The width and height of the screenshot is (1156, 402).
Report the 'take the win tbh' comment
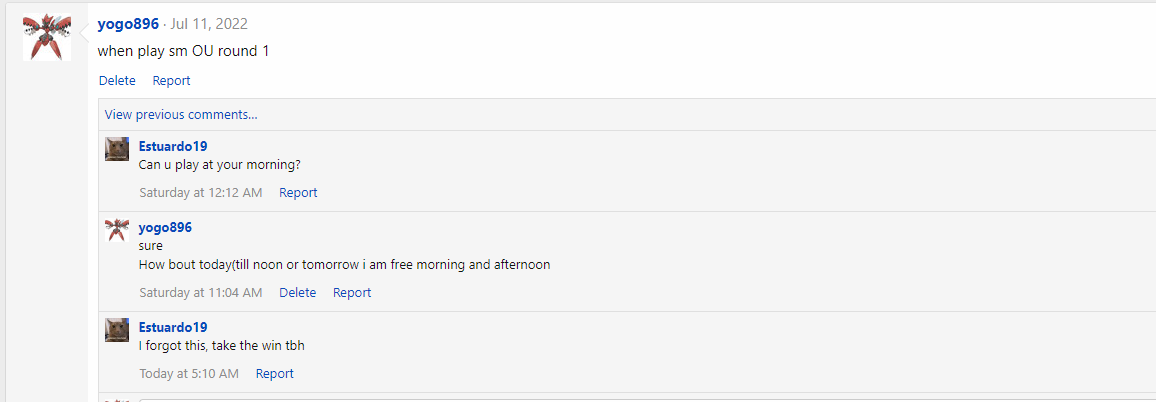(x=275, y=374)
